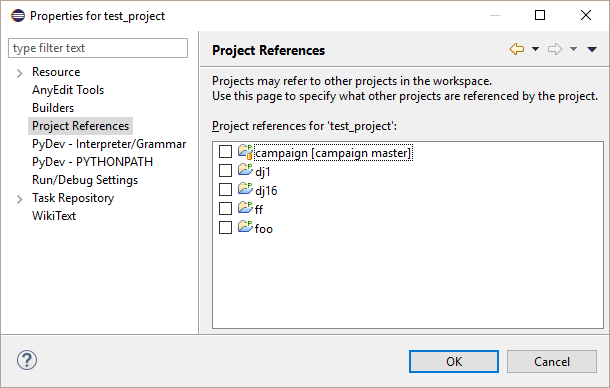Viewport: 610px width, 388px height.
Task: Click the foo project folder icon
Action: [x=245, y=227]
